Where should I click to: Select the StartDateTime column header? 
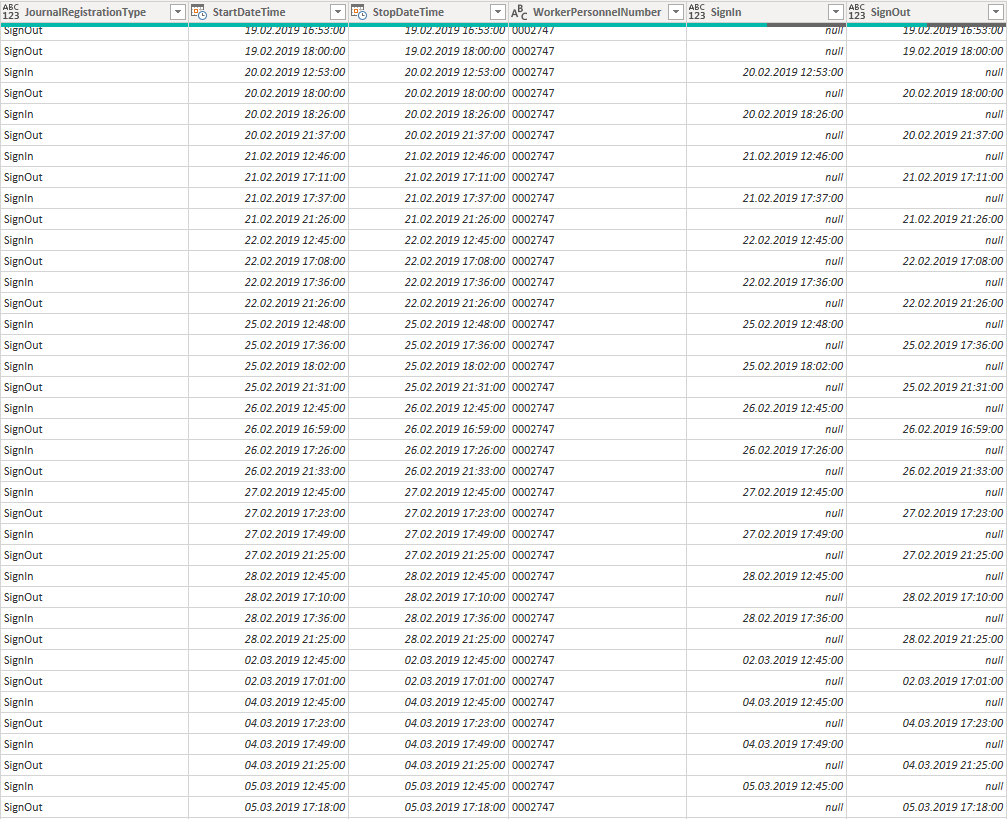pyautogui.click(x=249, y=12)
